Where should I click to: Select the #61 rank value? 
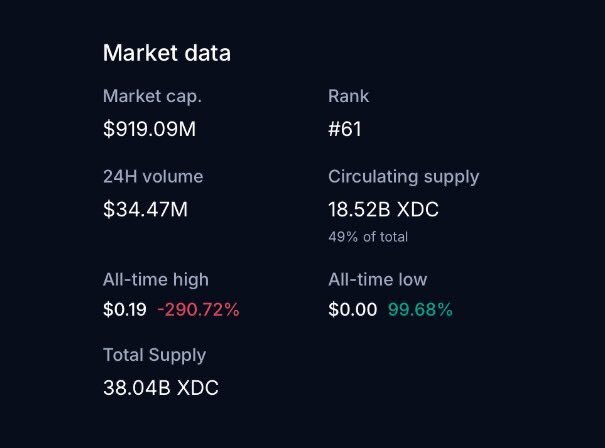[345, 129]
